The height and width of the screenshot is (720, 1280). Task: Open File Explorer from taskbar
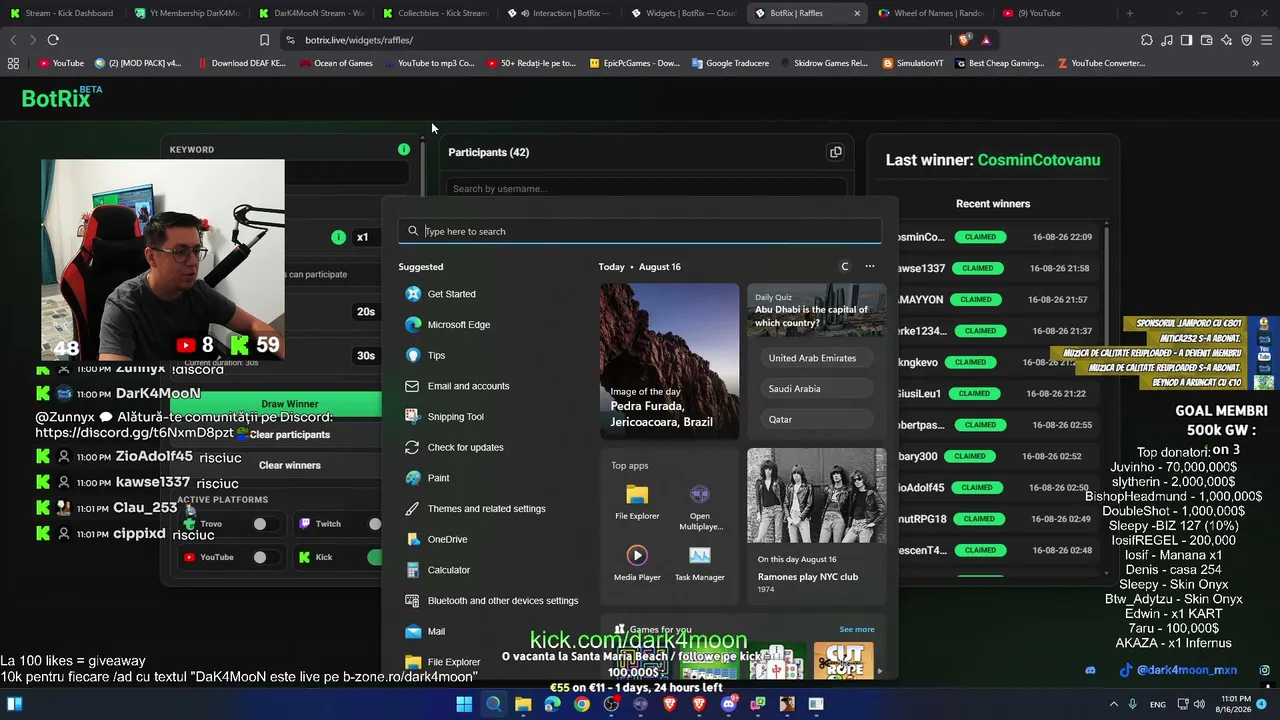pyautogui.click(x=523, y=704)
